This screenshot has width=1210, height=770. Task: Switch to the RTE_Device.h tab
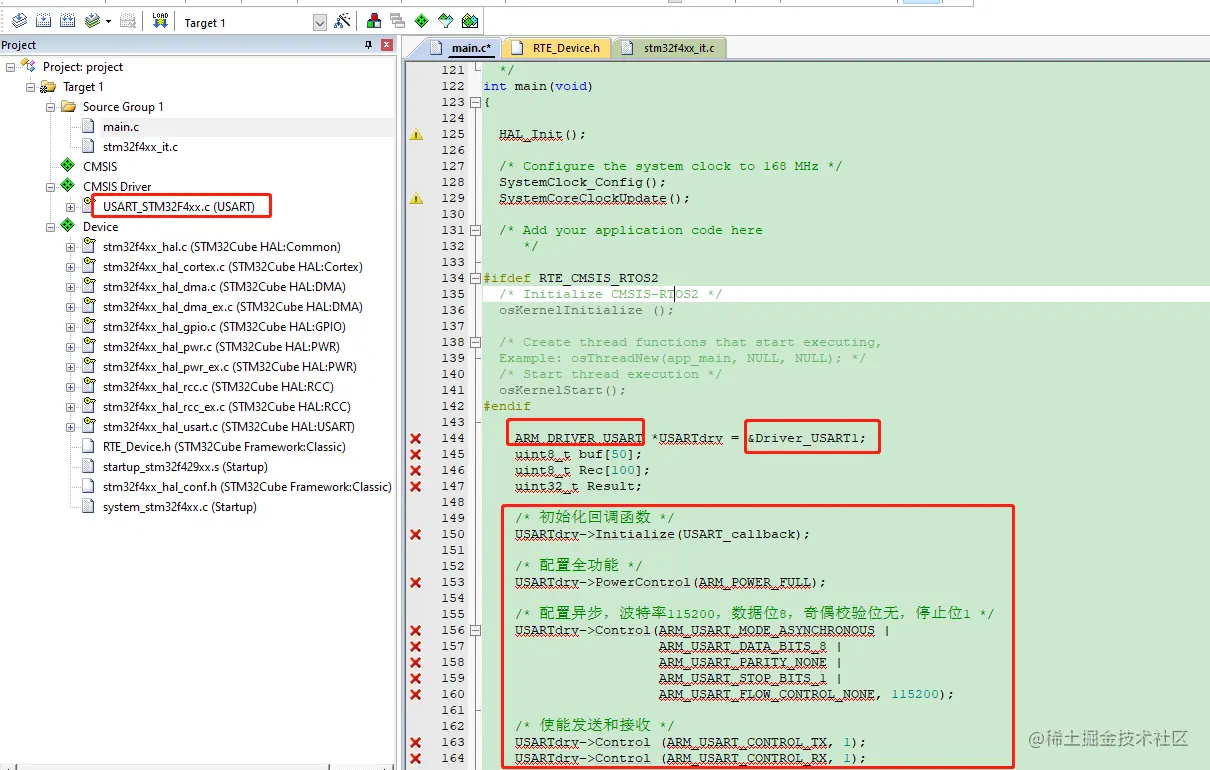[x=556, y=47]
